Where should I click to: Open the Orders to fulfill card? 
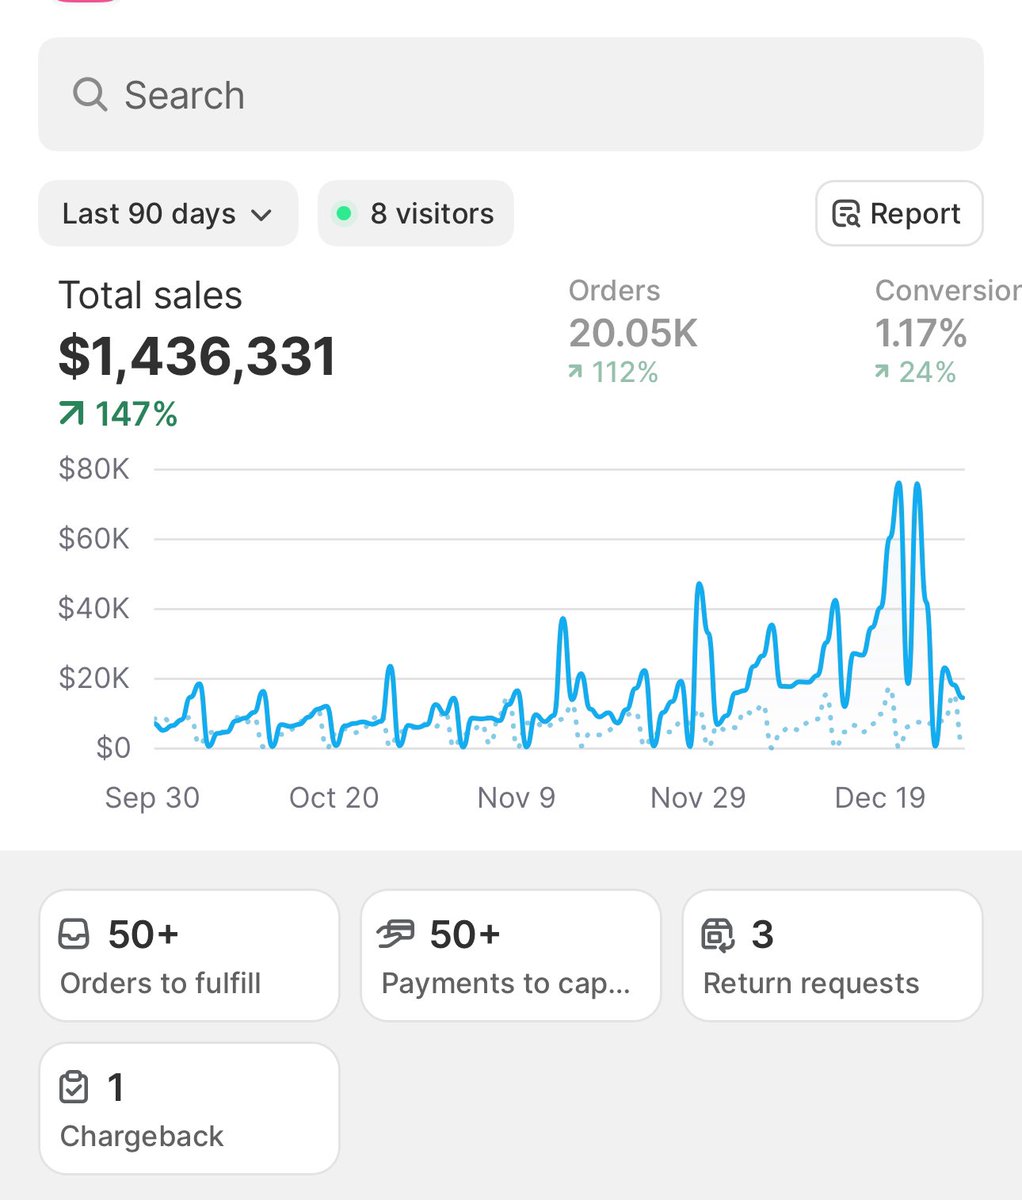tap(189, 956)
